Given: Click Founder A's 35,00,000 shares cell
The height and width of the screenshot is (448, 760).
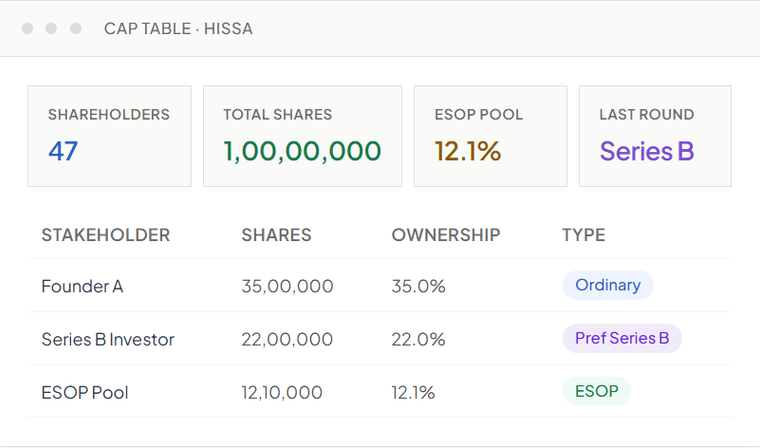Looking at the screenshot, I should point(287,286).
